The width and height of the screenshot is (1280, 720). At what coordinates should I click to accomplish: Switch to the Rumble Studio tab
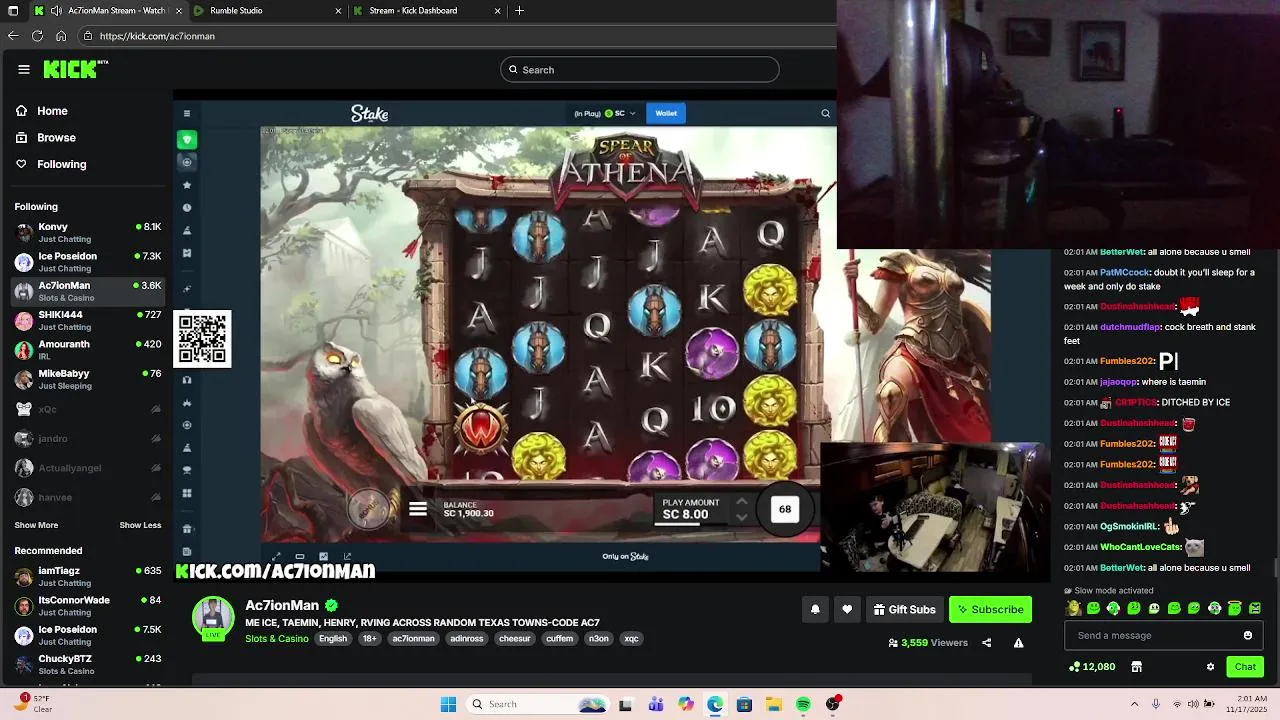(x=265, y=10)
